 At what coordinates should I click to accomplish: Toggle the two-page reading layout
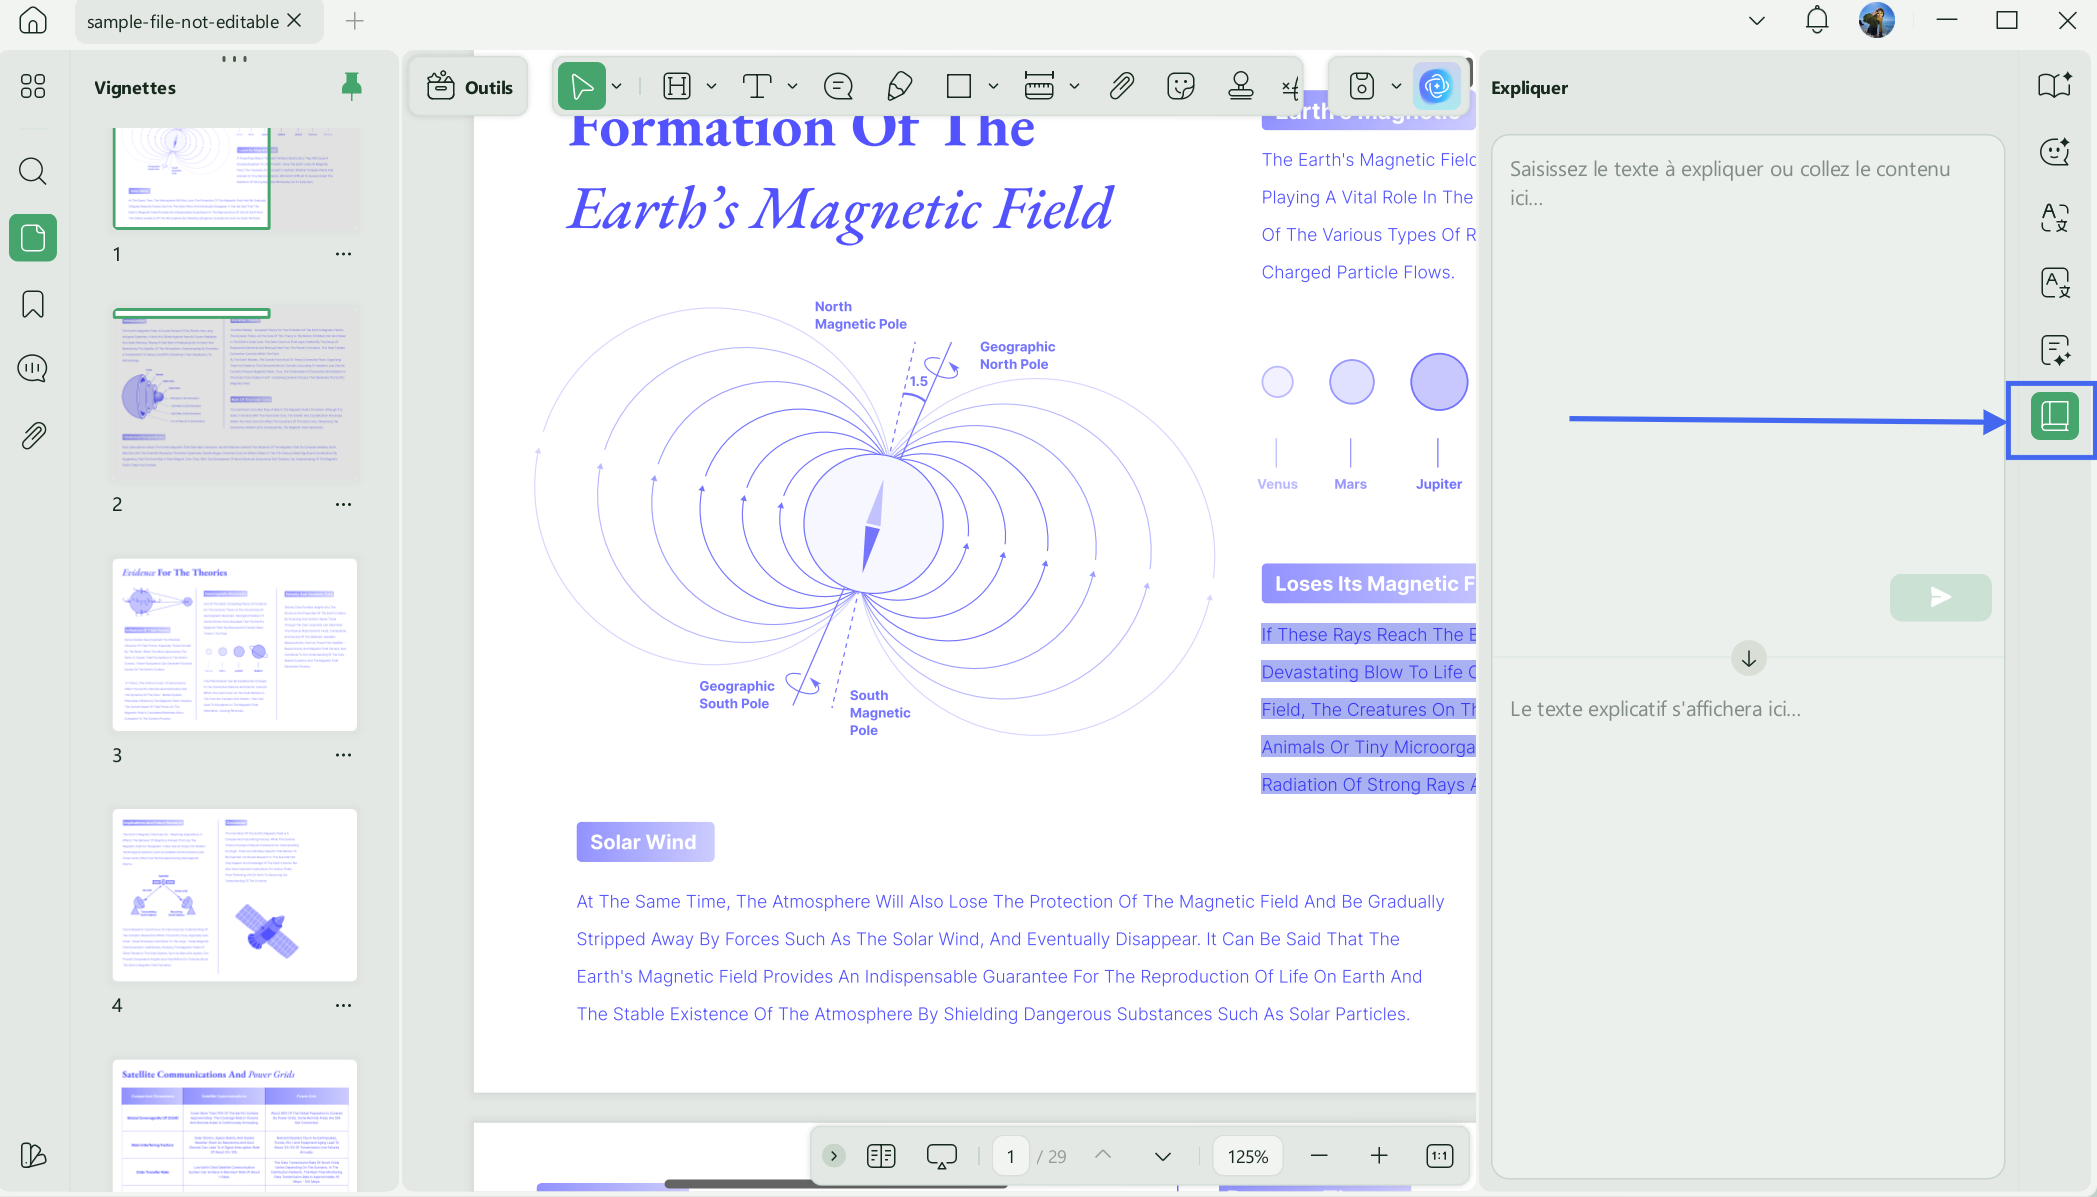[x=881, y=1156]
